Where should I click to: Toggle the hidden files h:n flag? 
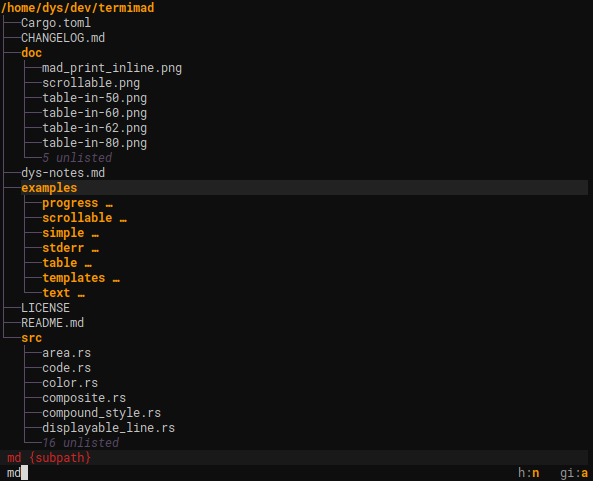529,473
